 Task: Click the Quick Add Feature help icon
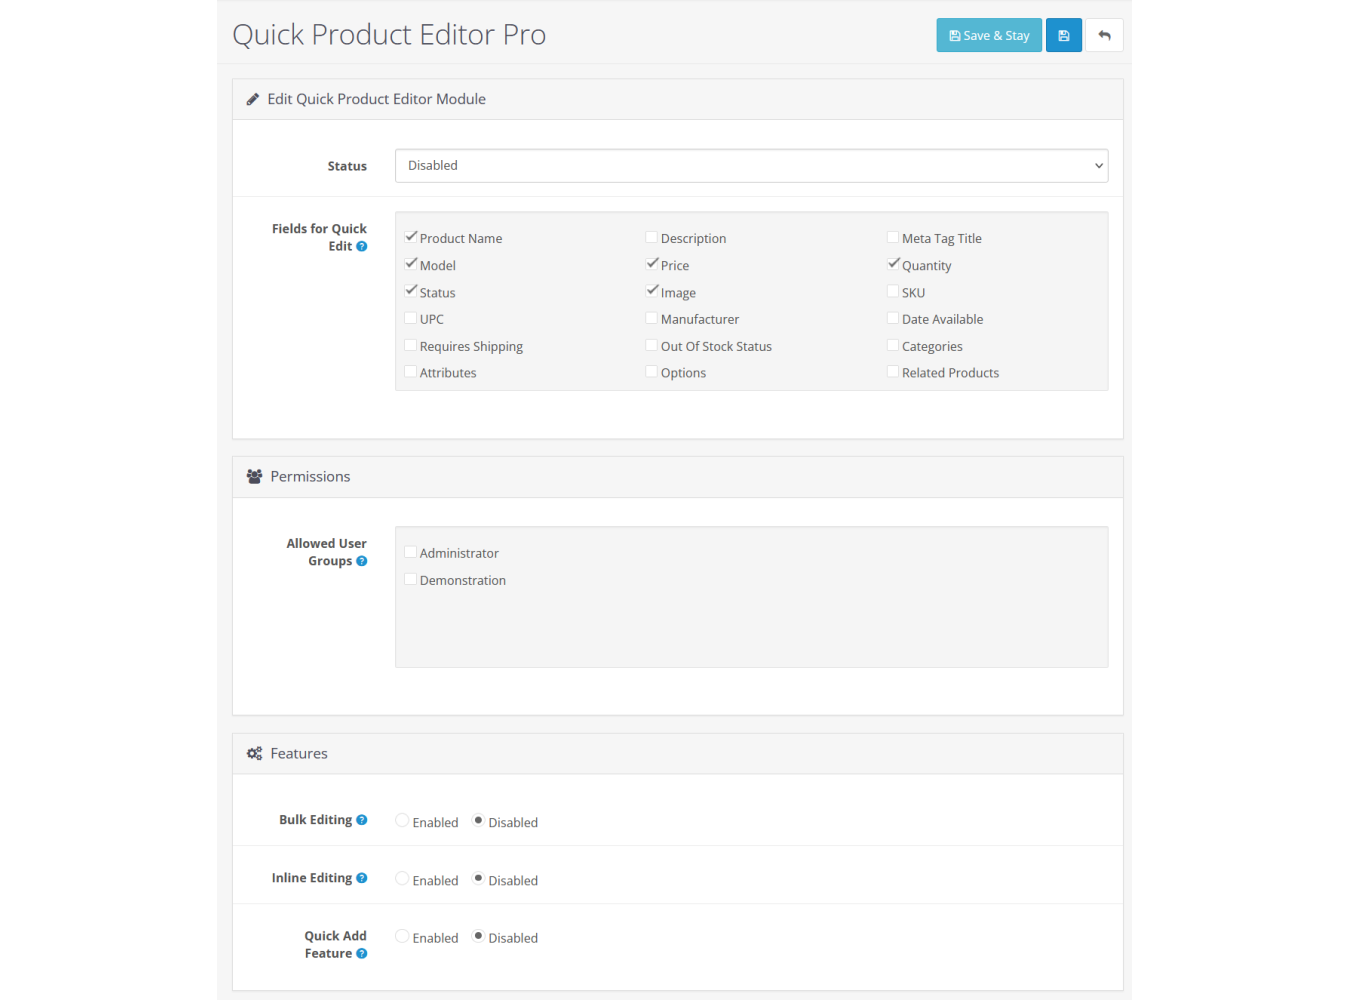(x=362, y=954)
